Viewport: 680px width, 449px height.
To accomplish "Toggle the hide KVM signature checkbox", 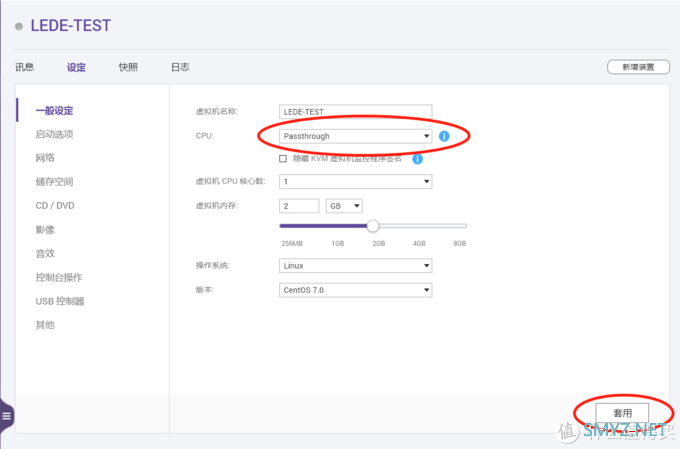I will point(283,159).
